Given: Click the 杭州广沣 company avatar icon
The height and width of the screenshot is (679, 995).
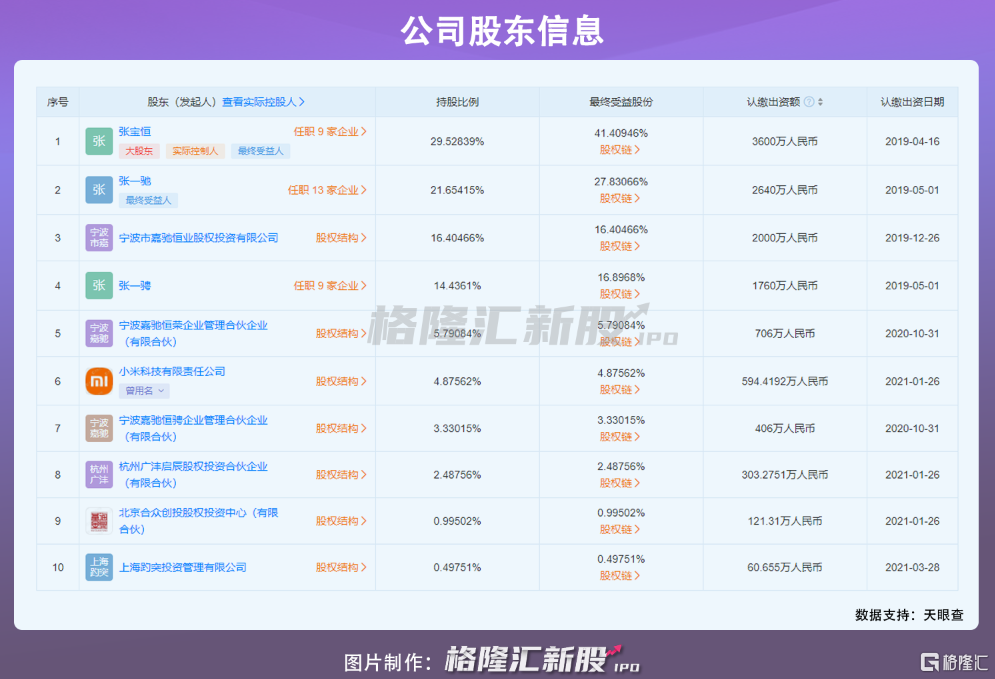Looking at the screenshot, I should pos(99,474).
